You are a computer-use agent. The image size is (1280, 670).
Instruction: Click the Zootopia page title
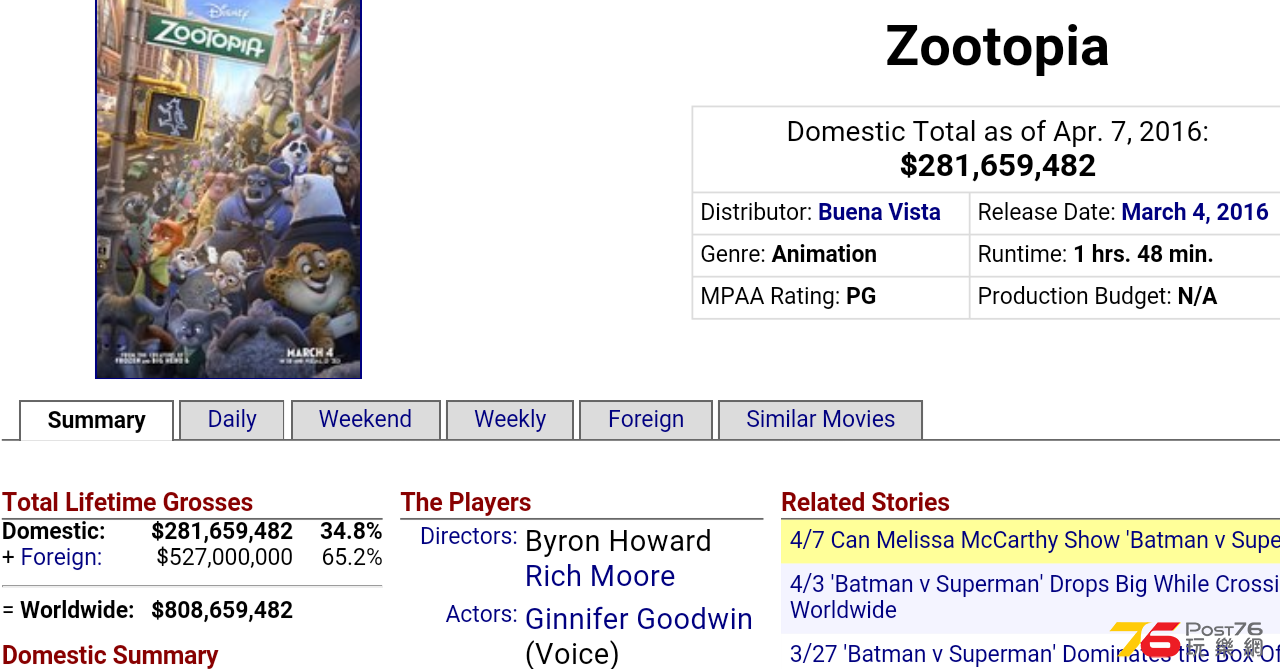(997, 47)
